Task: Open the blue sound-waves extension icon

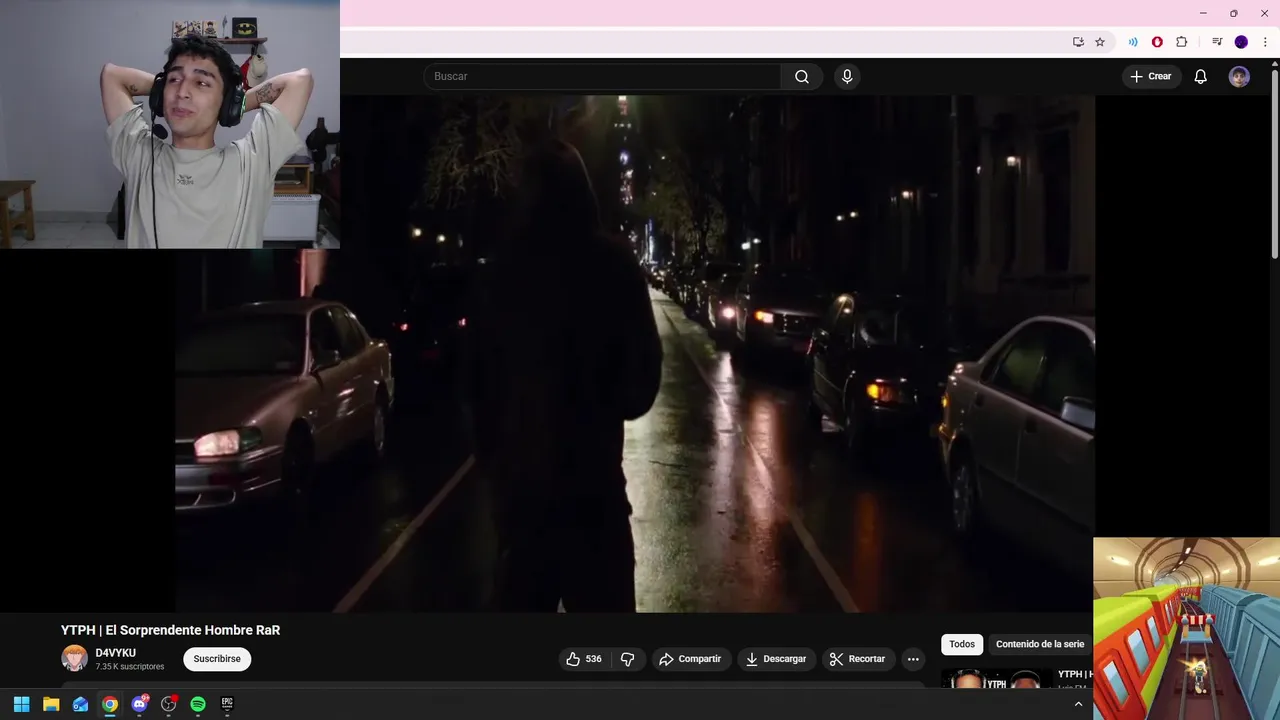Action: 1133,42
